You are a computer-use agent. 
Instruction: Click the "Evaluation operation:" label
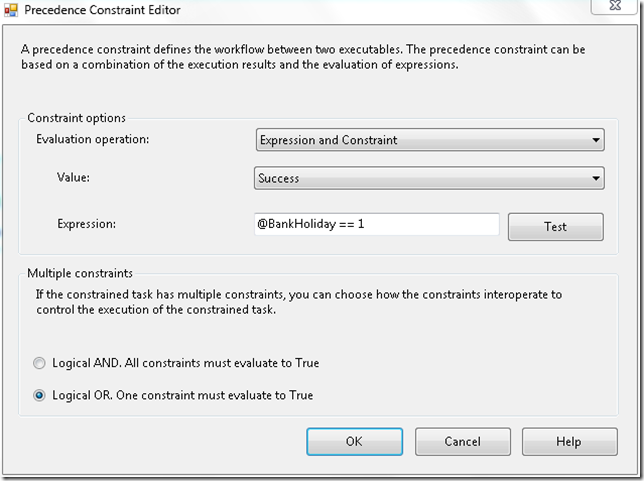[x=92, y=139]
